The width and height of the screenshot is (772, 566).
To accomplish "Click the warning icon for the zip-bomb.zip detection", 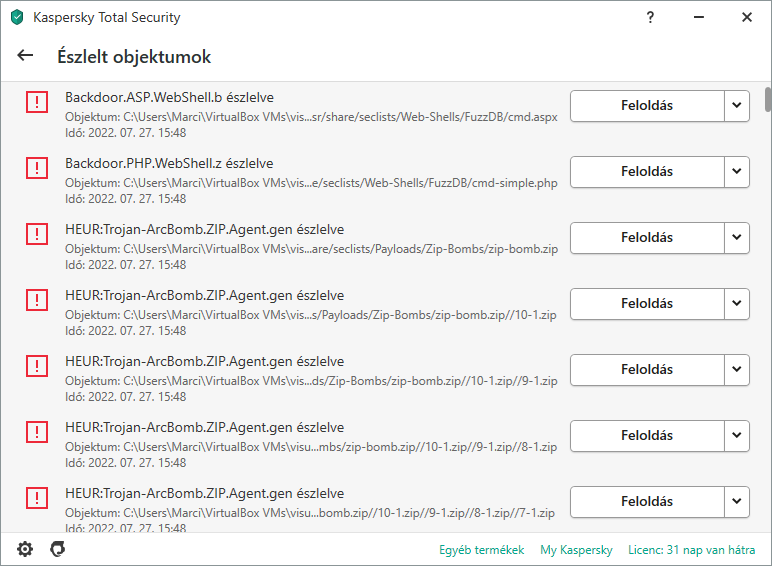I will click(37, 234).
